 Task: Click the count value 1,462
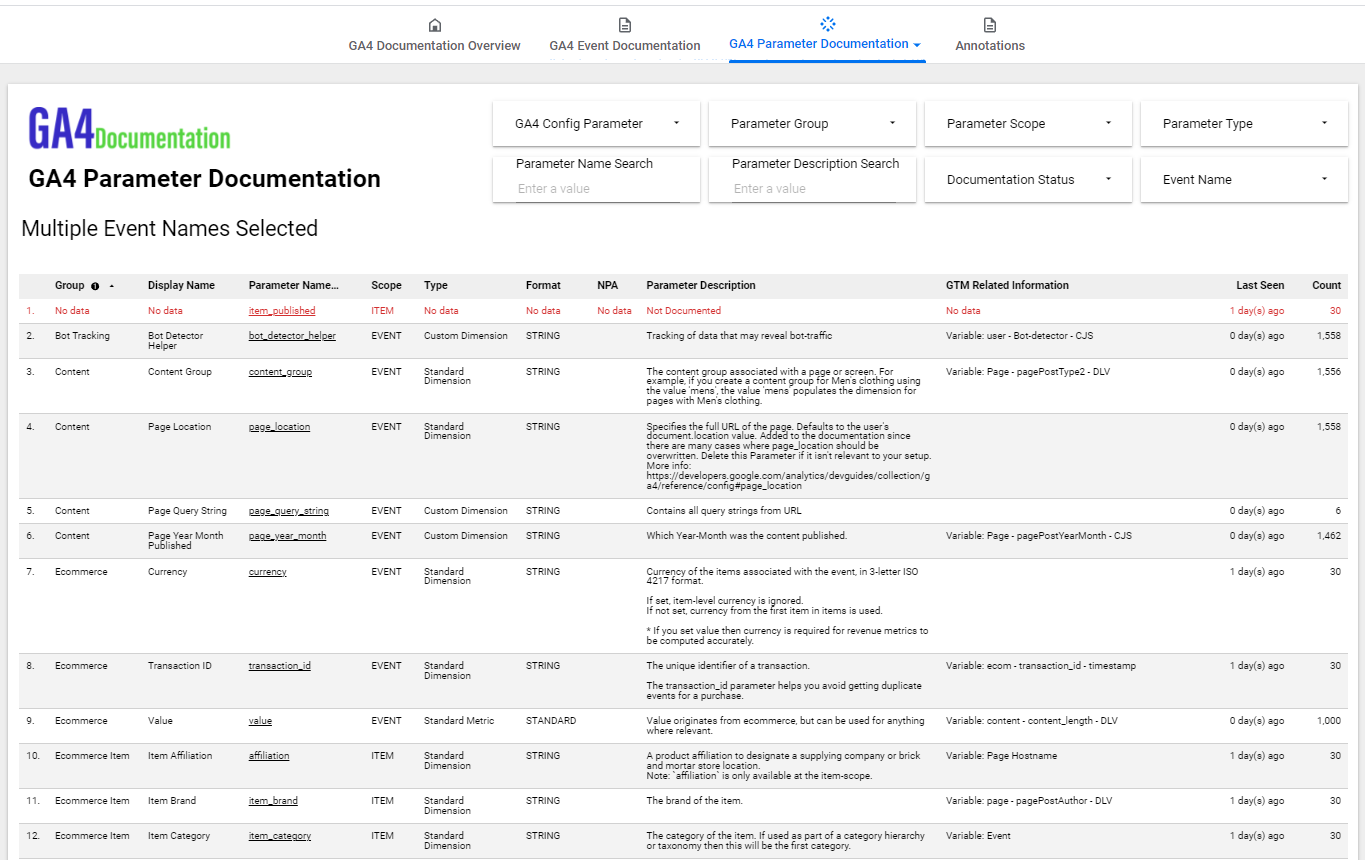(x=1329, y=536)
